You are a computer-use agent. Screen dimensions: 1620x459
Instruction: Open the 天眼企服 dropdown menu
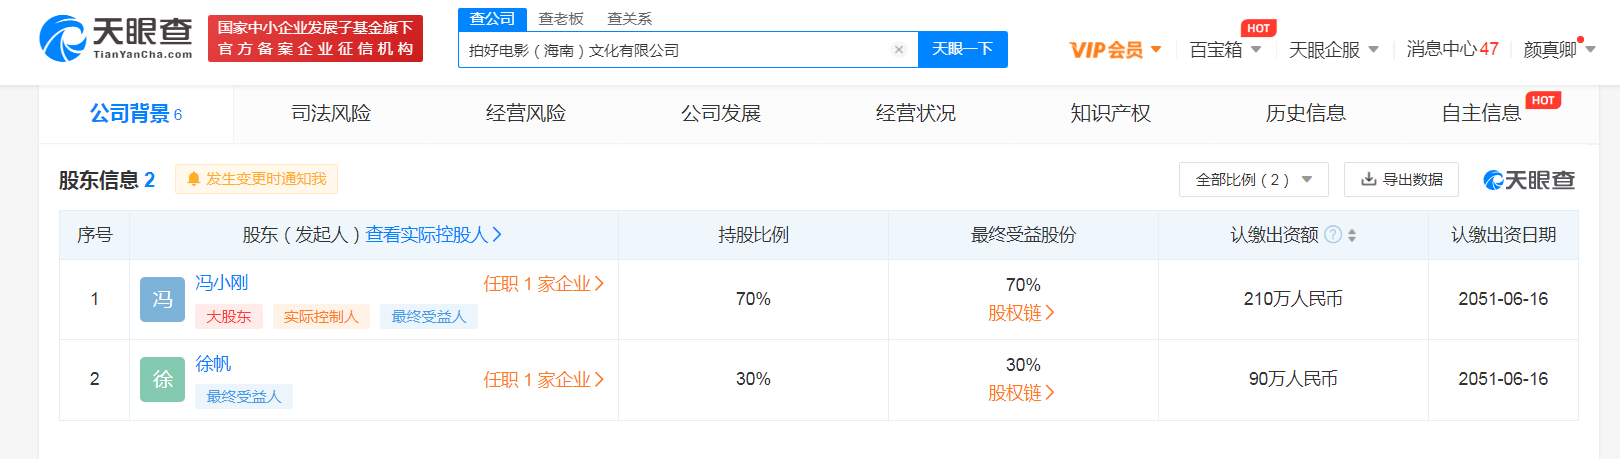pyautogui.click(x=1333, y=50)
